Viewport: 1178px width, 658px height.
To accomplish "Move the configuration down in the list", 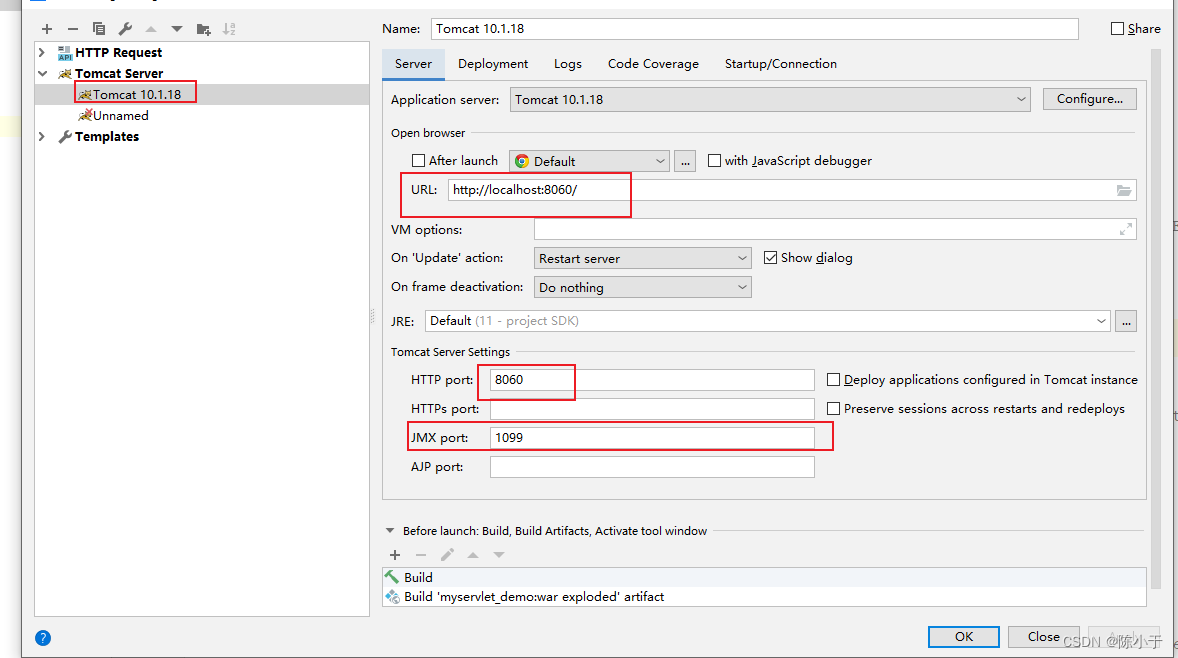I will pos(176,29).
